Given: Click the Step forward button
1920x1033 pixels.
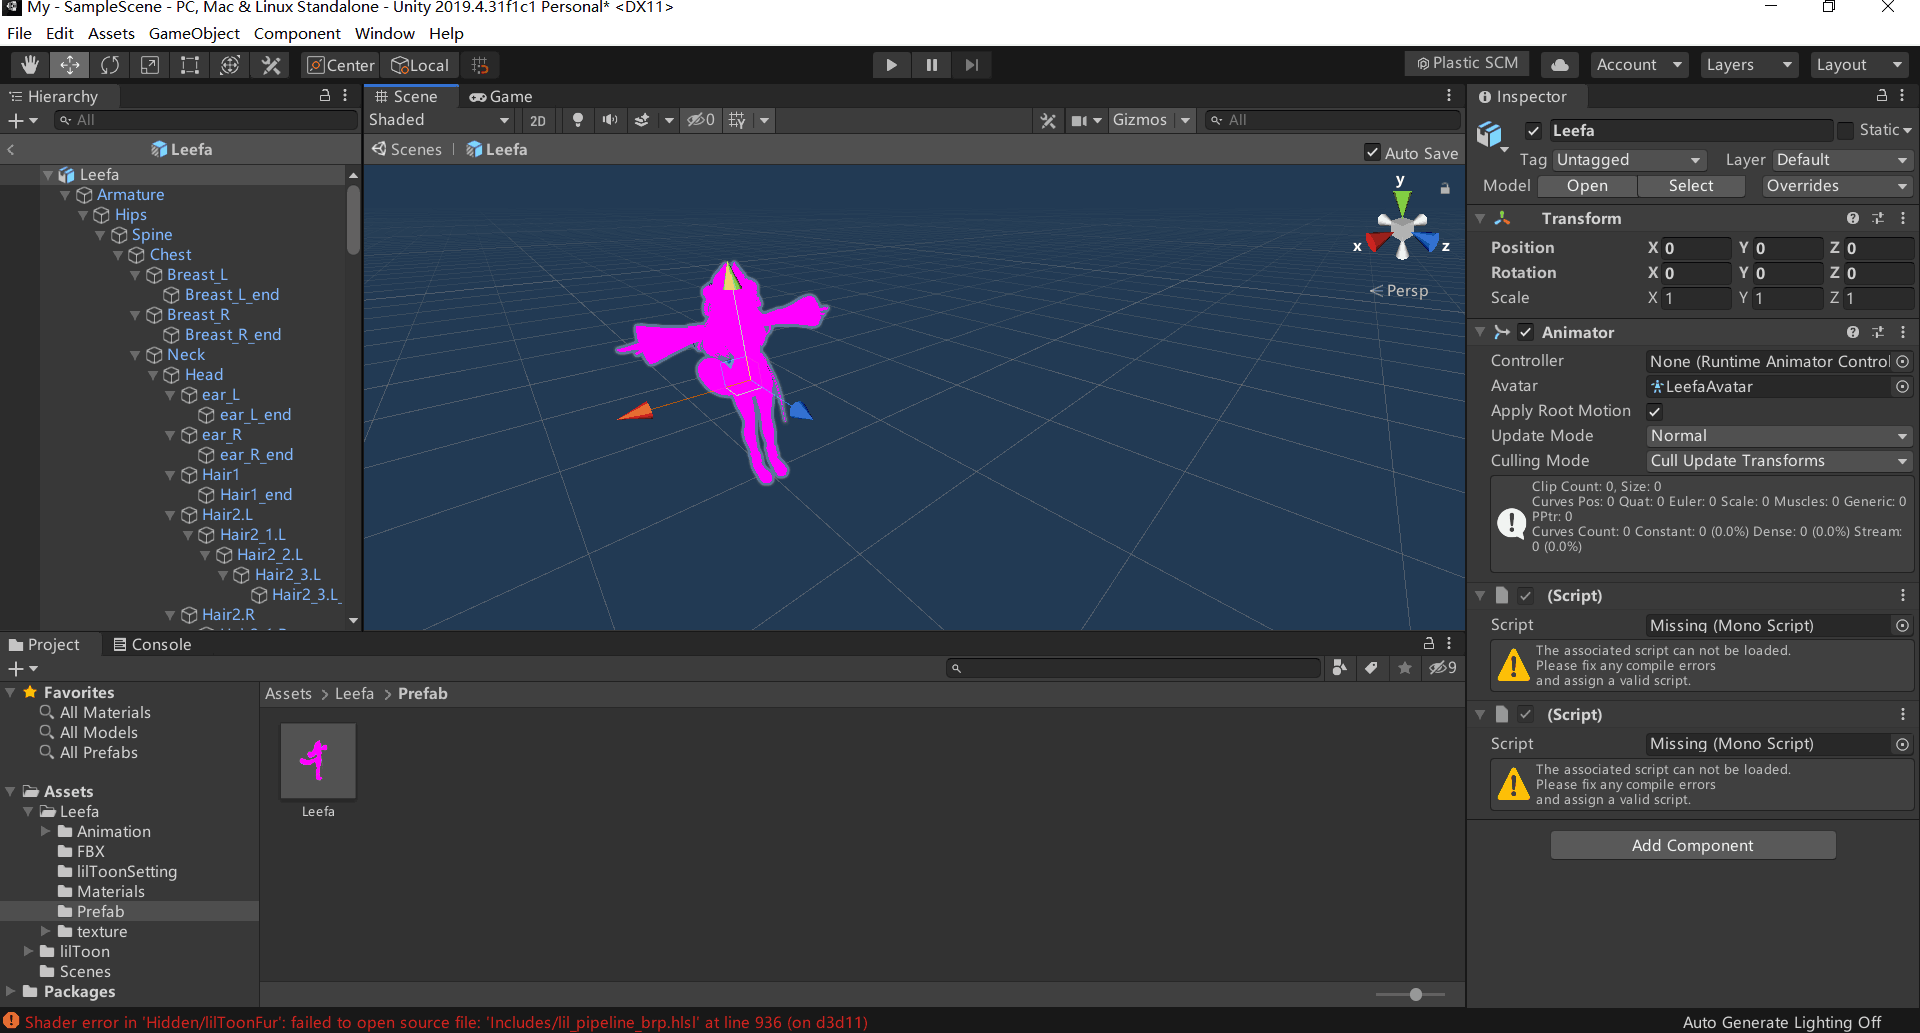Looking at the screenshot, I should tap(971, 65).
